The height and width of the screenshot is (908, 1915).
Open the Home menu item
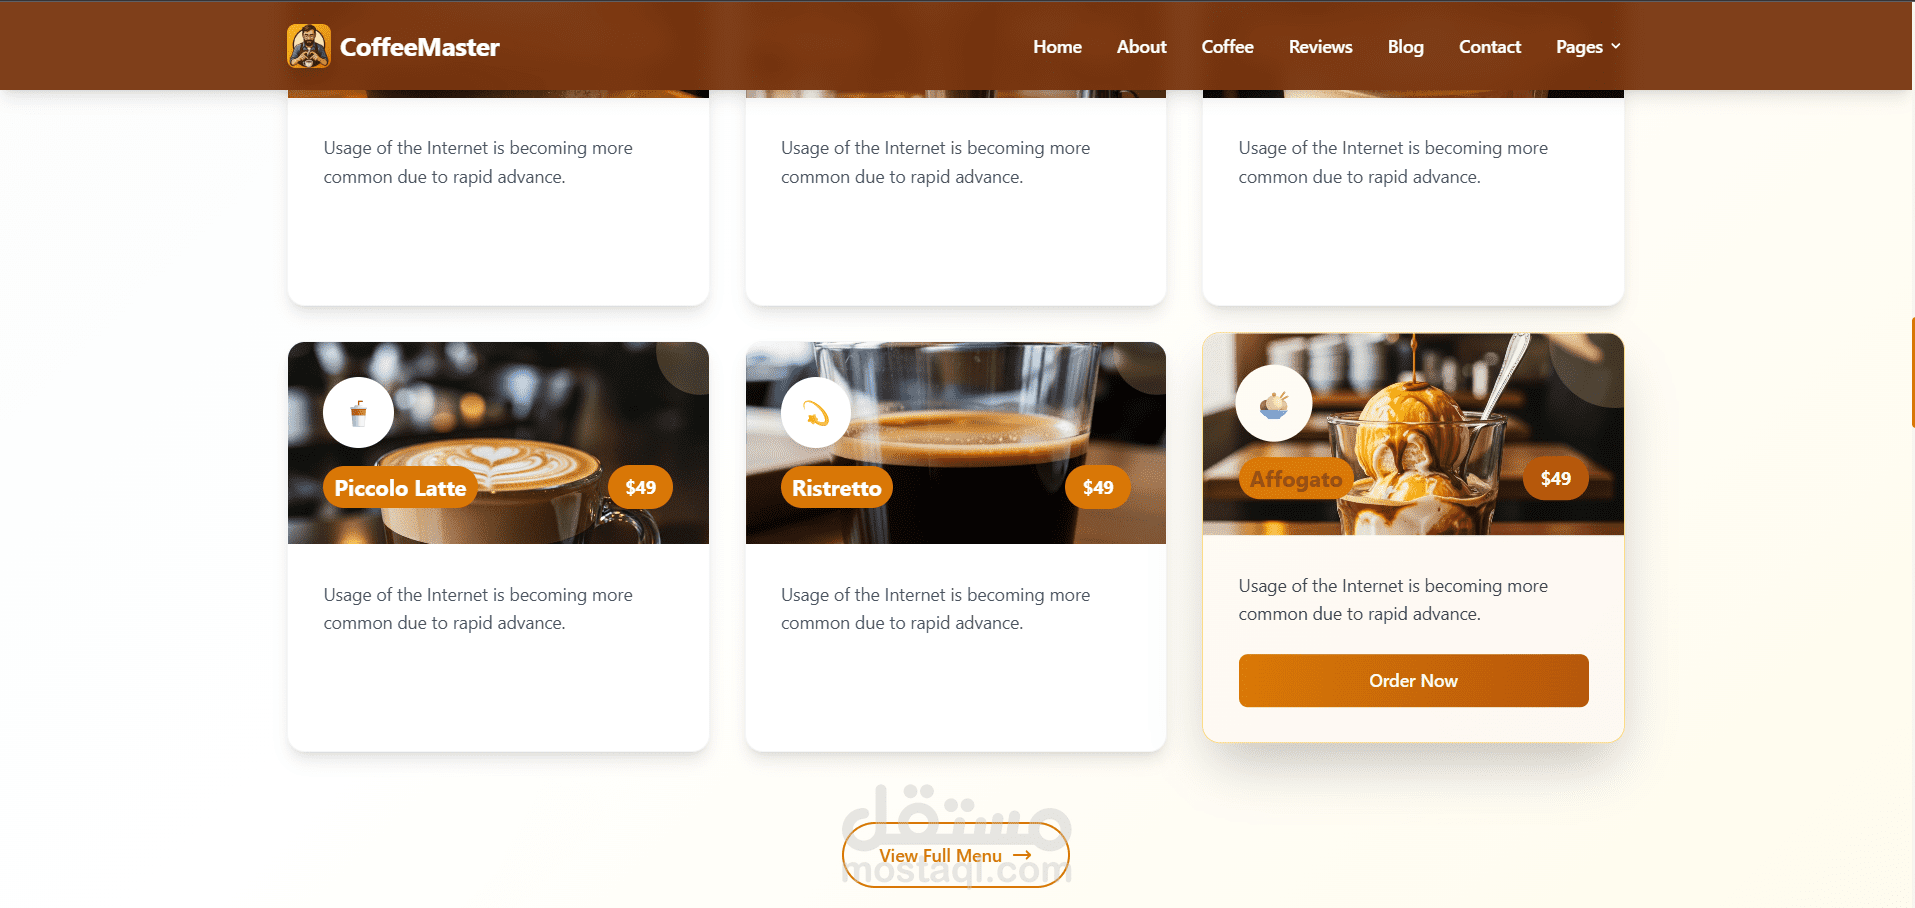point(1057,47)
